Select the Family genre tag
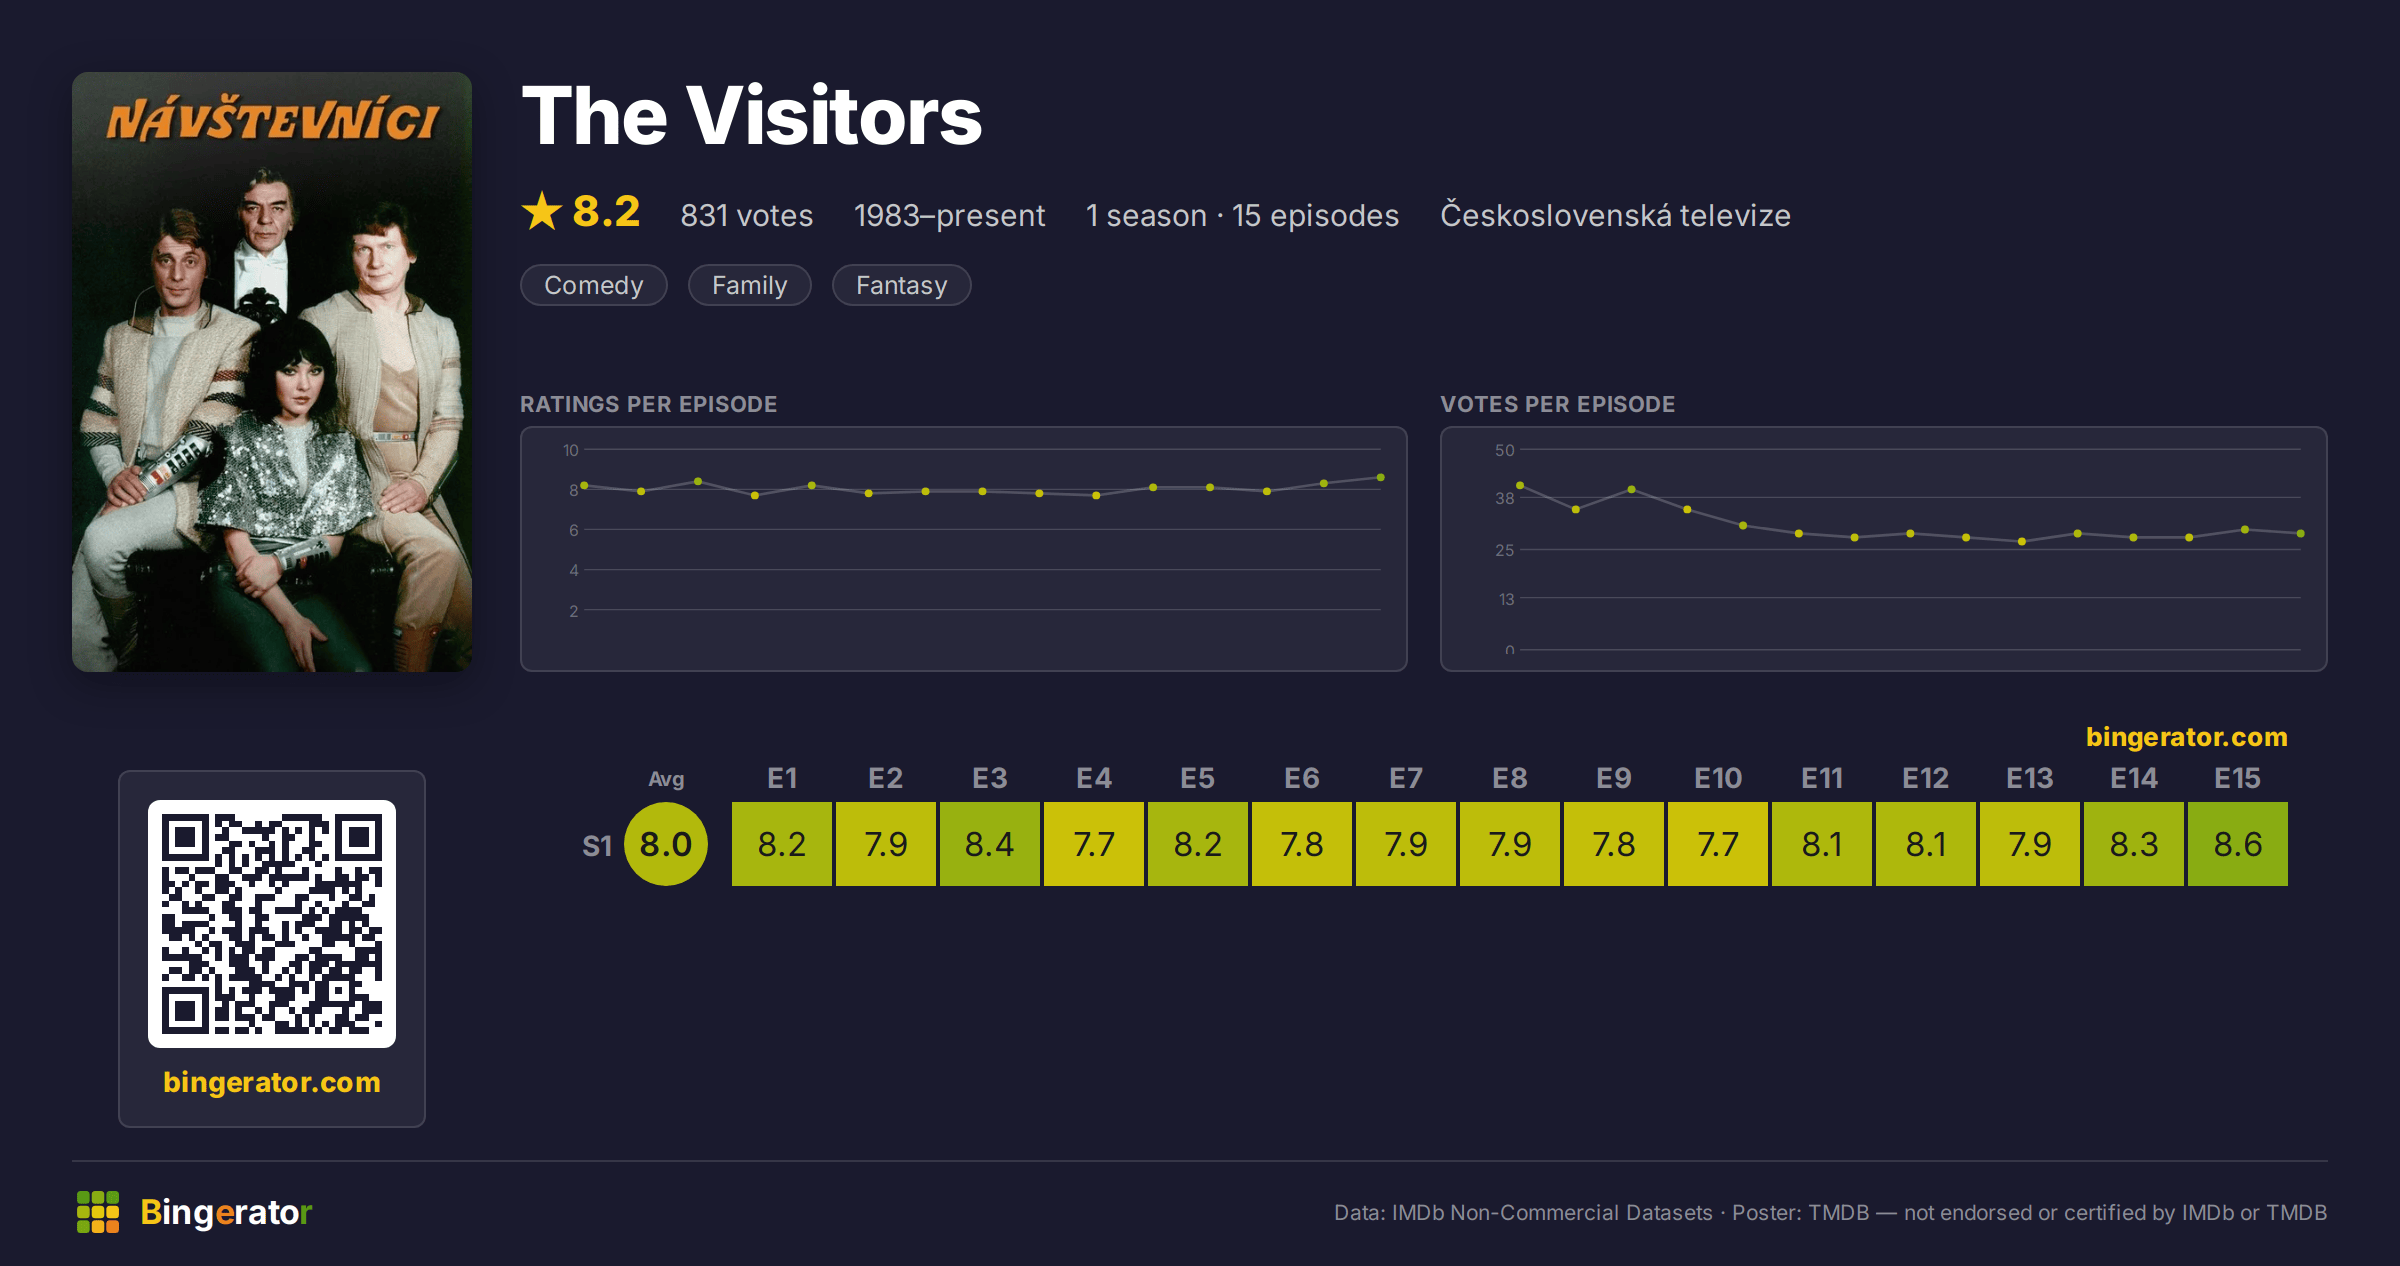This screenshot has height=1266, width=2400. click(750, 285)
